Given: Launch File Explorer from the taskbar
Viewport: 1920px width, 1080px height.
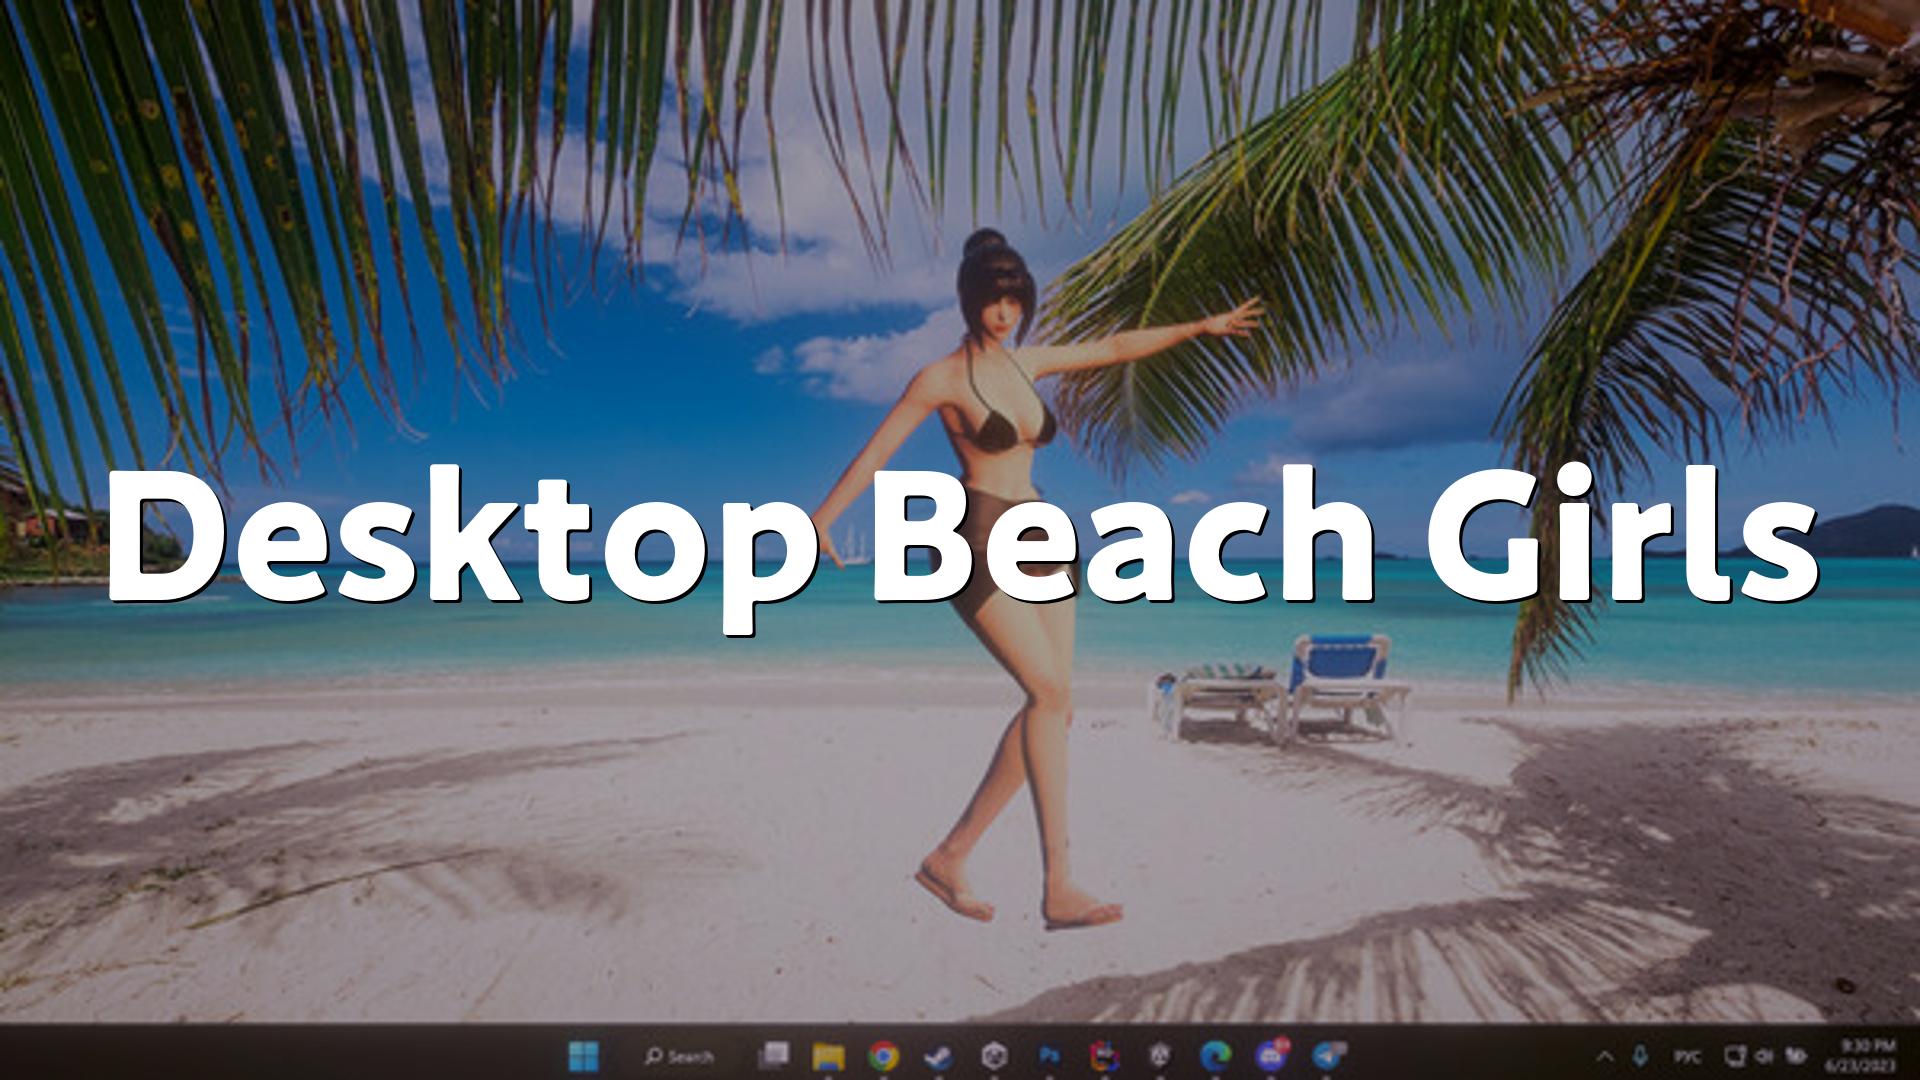Looking at the screenshot, I should pos(828,1055).
